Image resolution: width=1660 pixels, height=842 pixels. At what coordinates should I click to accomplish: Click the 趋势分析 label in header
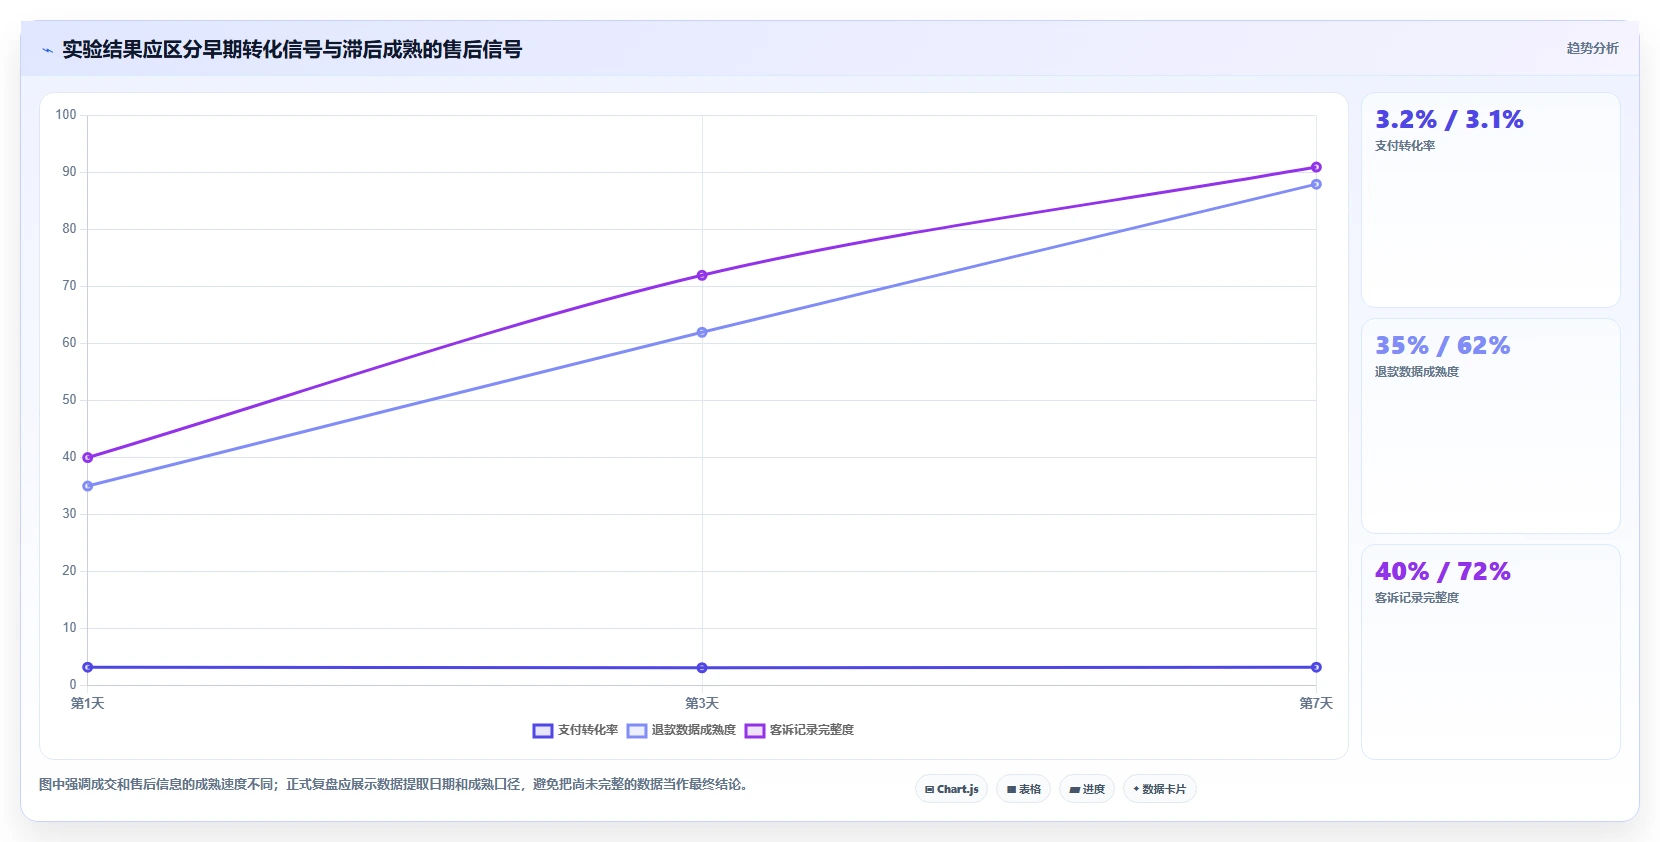click(x=1592, y=48)
